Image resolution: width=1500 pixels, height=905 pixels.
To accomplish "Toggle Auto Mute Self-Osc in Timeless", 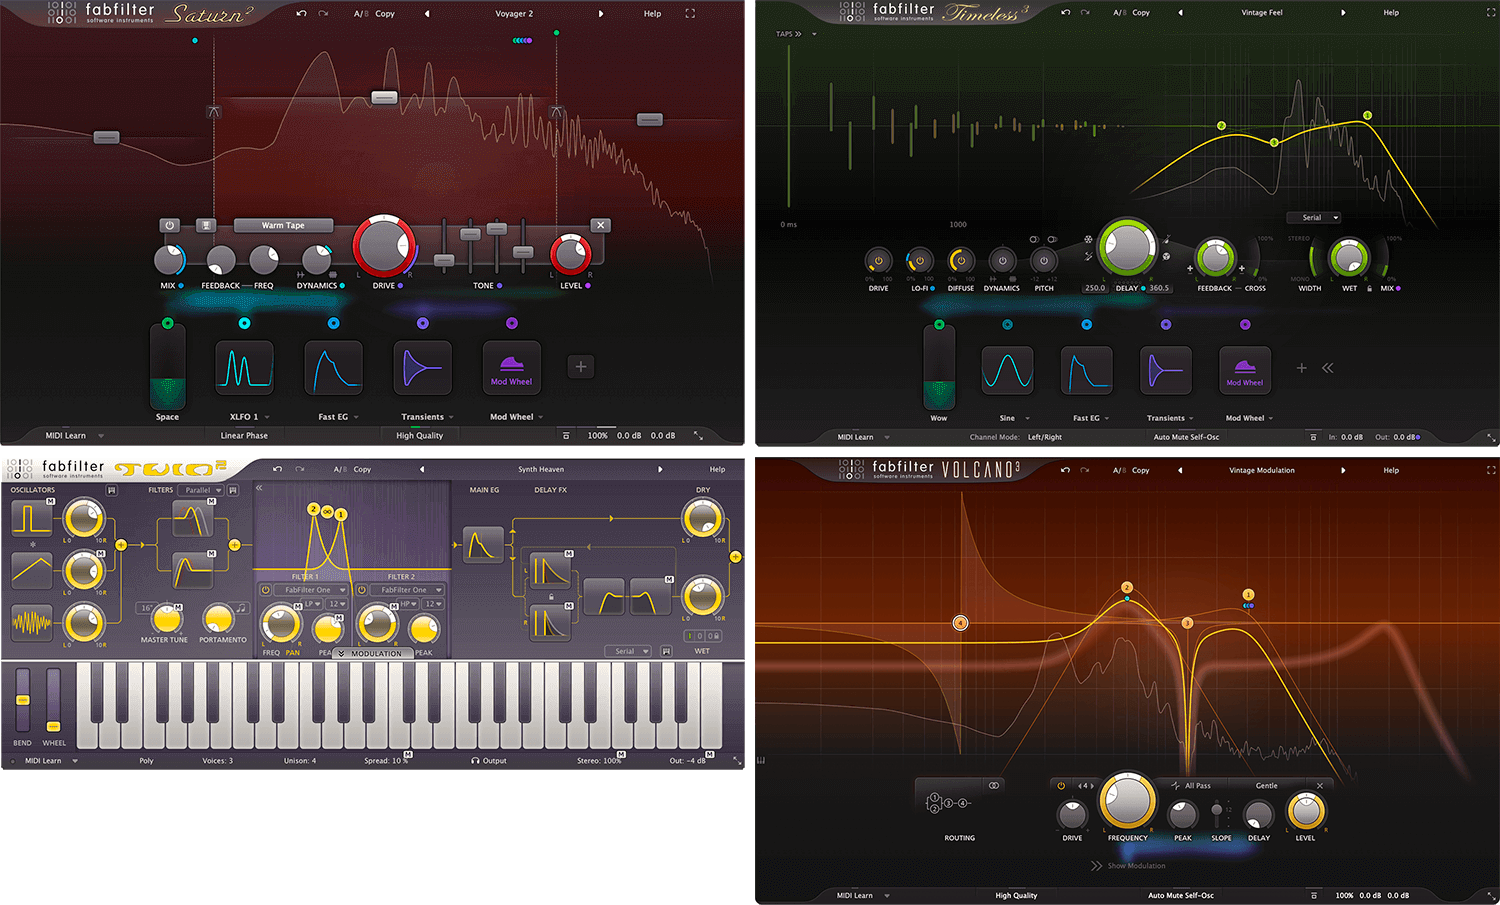I will [x=1186, y=437].
